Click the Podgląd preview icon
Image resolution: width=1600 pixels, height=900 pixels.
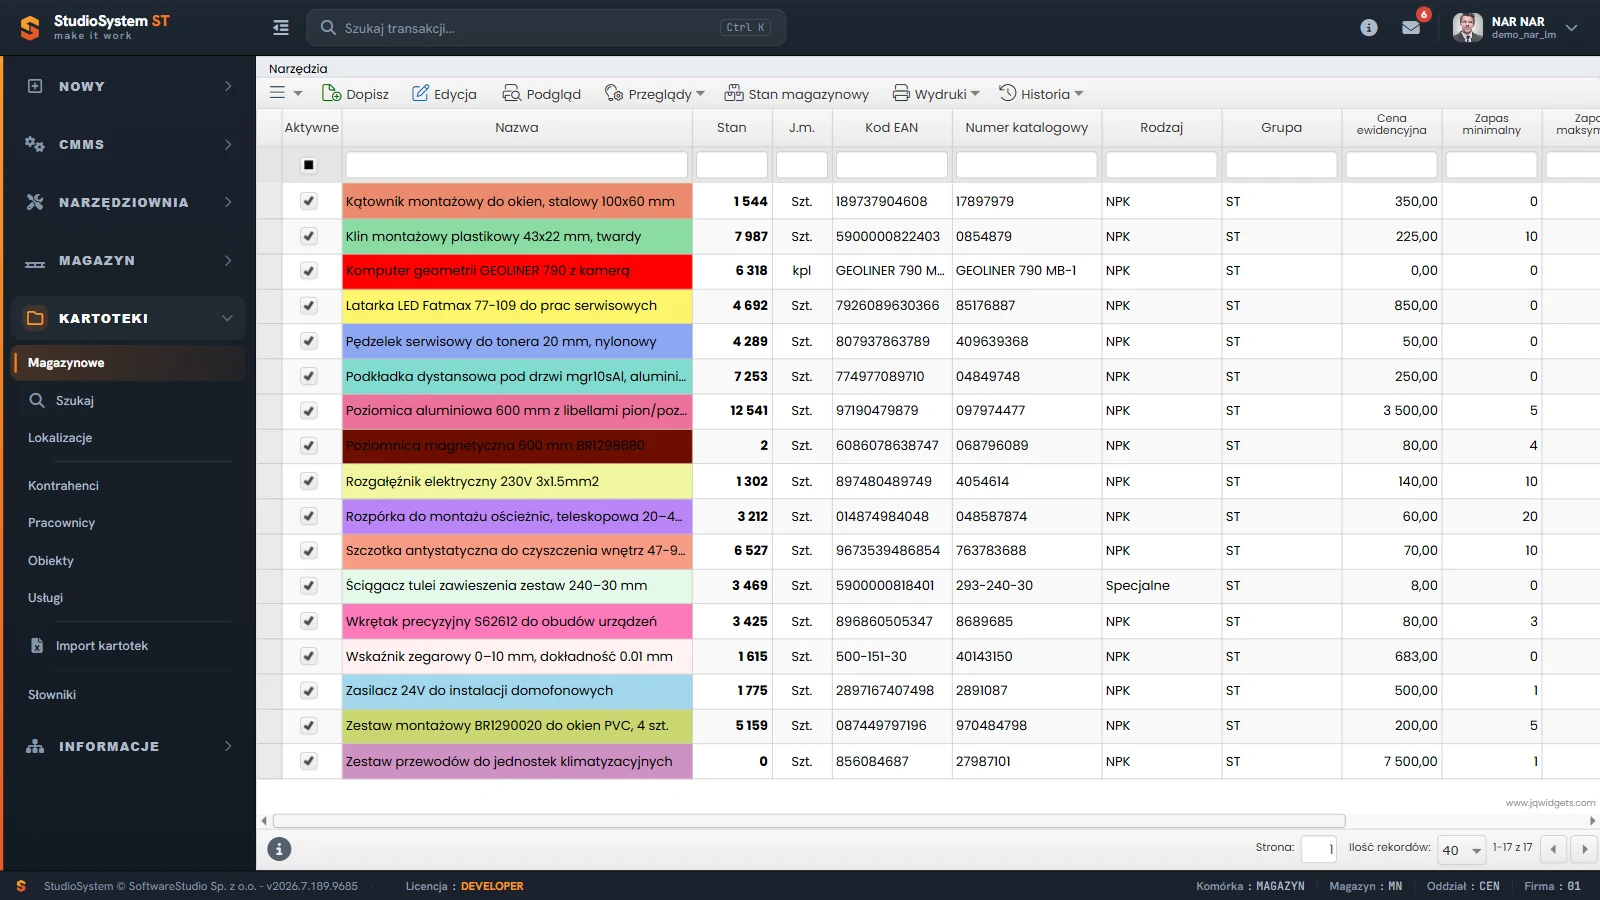pyautogui.click(x=511, y=93)
